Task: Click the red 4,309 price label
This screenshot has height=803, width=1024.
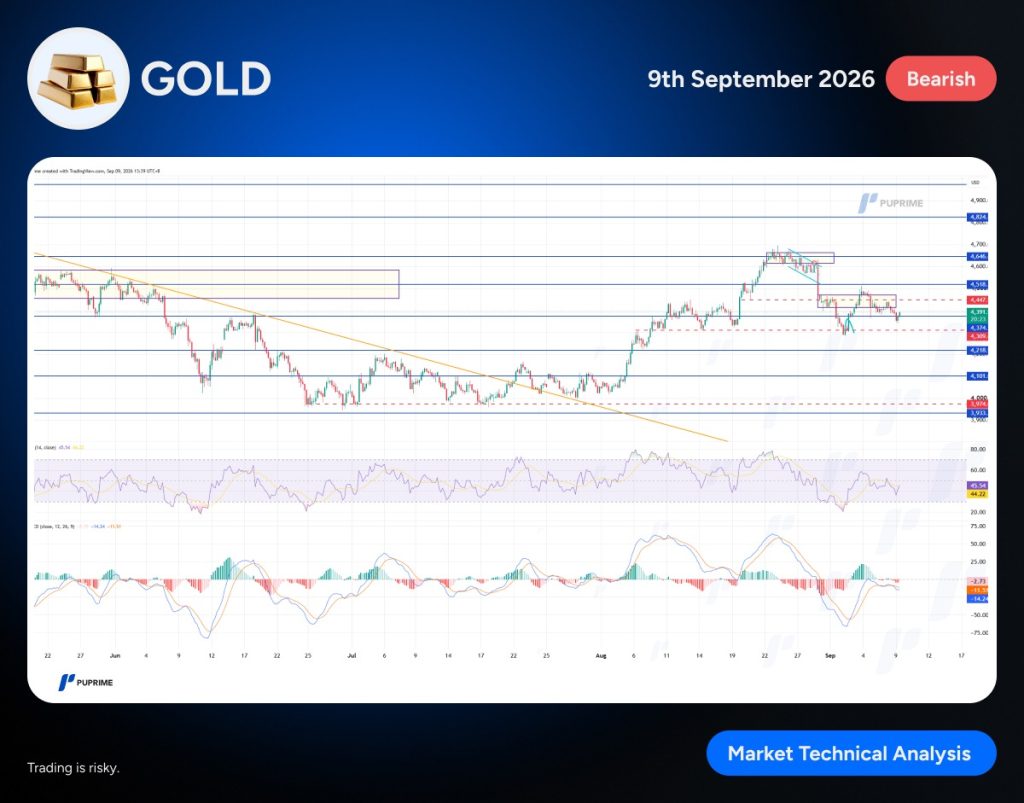Action: tap(978, 336)
